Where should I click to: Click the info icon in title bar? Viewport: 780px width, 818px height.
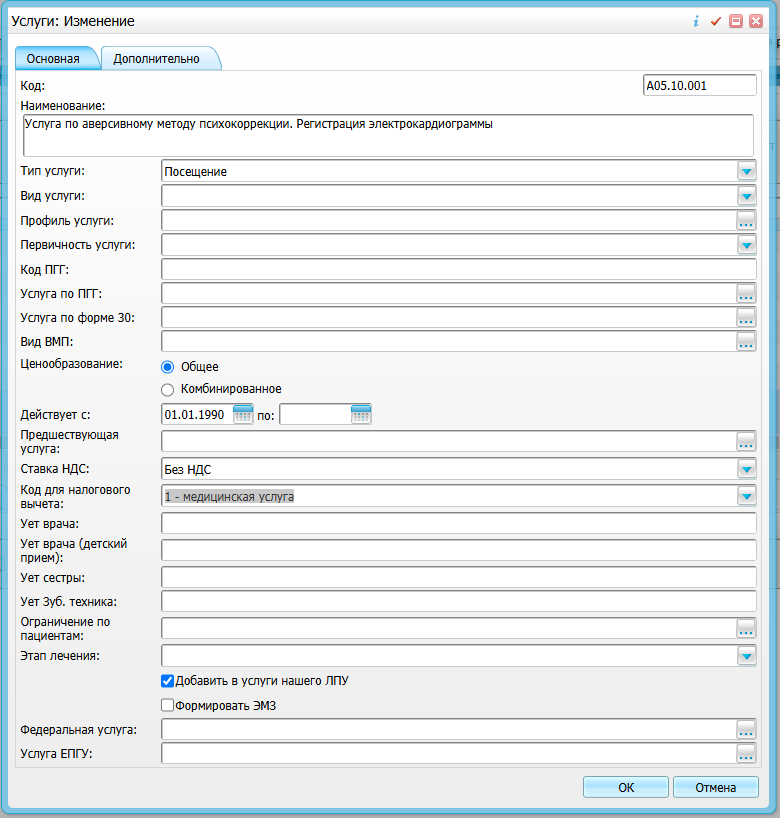click(x=696, y=21)
